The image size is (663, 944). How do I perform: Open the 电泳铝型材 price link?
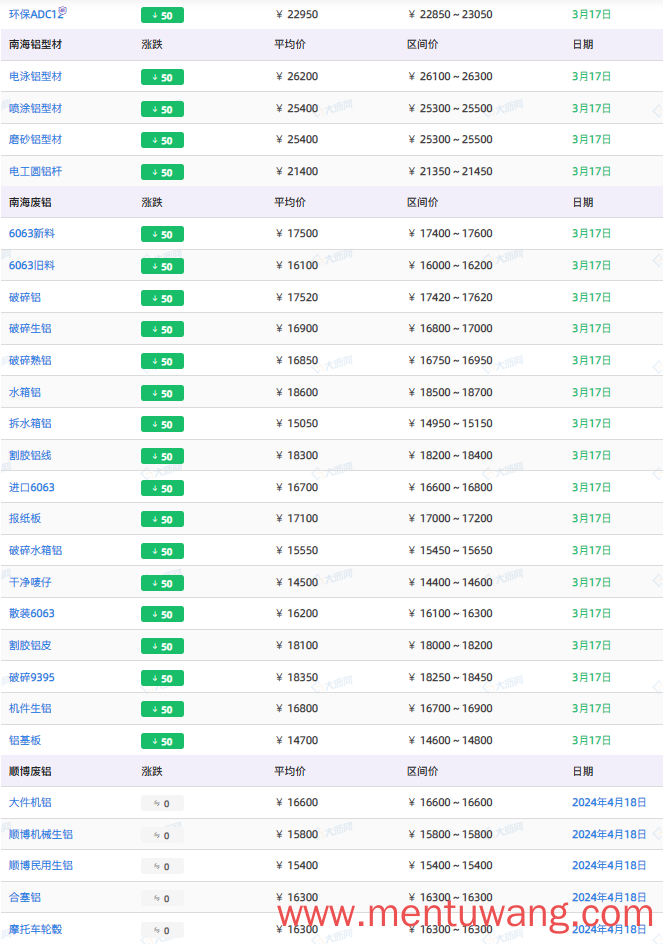point(36,76)
